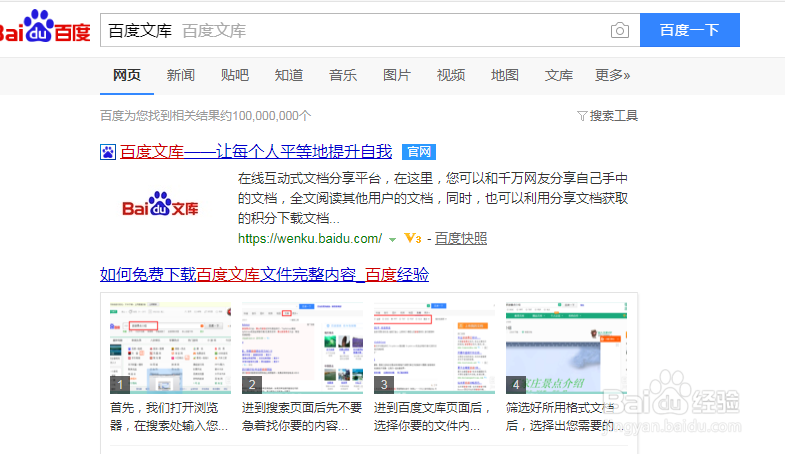Expand the 更多» menu
Image resolution: width=785 pixels, height=454 pixels.
(612, 76)
